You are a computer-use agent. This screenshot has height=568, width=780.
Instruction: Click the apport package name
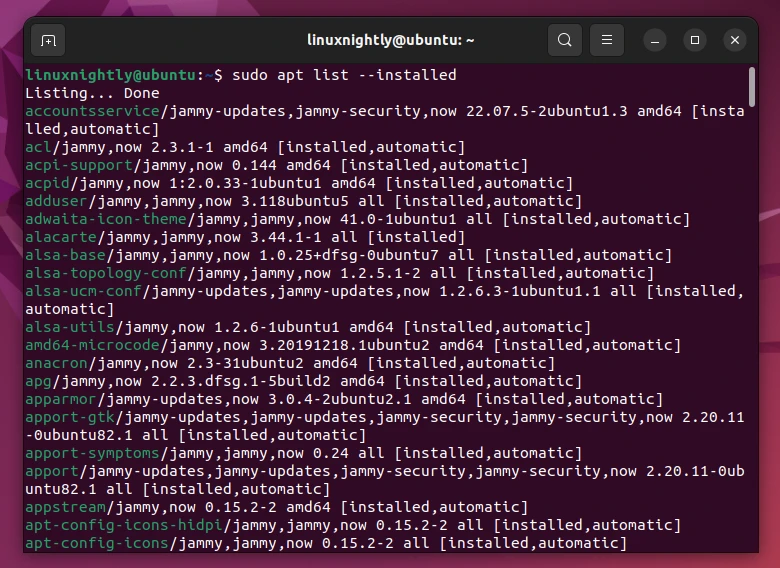pyautogui.click(x=52, y=471)
